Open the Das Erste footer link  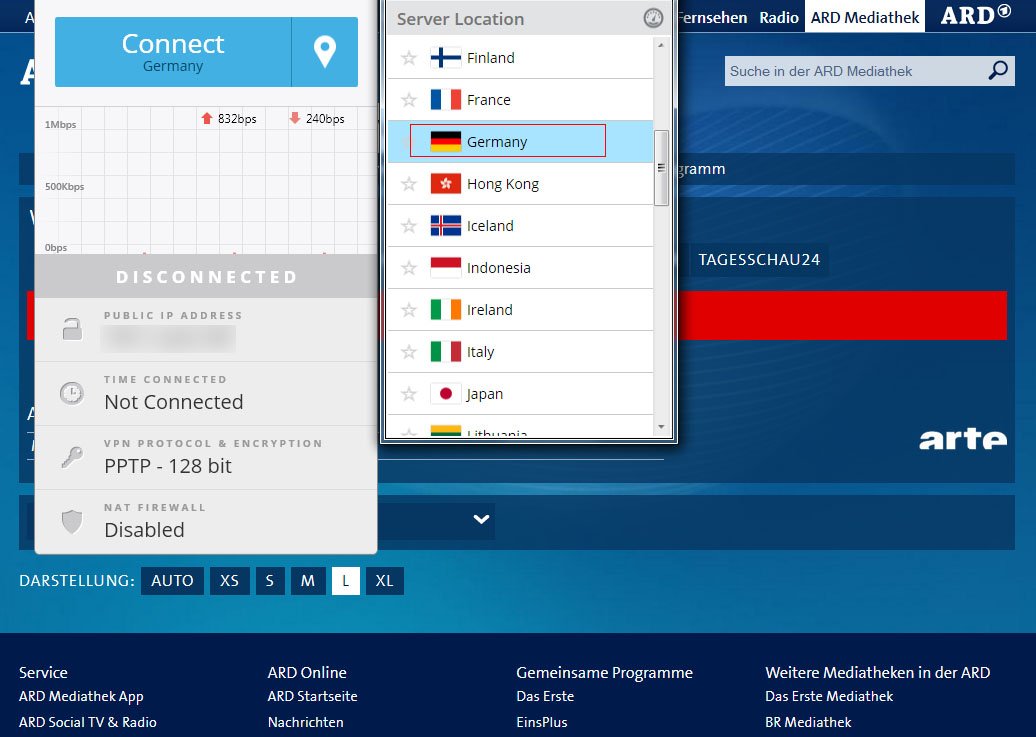[545, 697]
